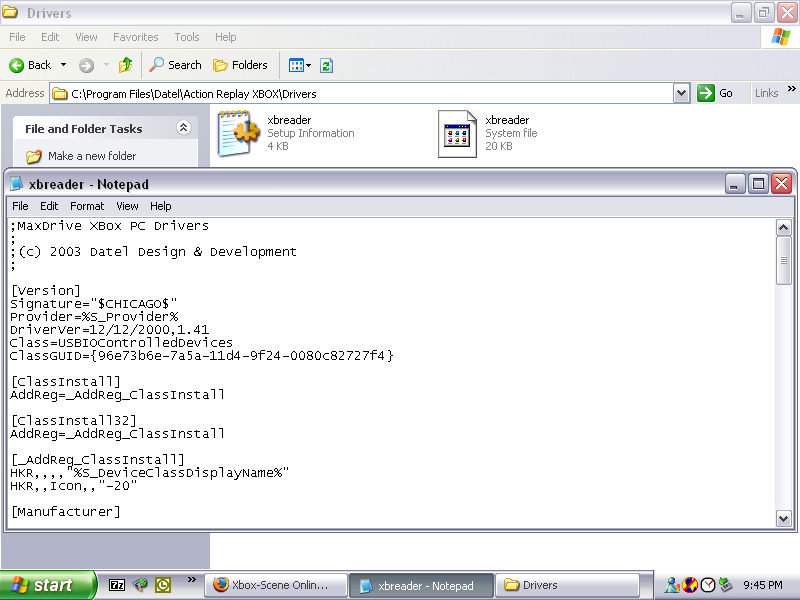Click the [ClassInstall32] section header
The image size is (800, 600).
click(x=73, y=421)
